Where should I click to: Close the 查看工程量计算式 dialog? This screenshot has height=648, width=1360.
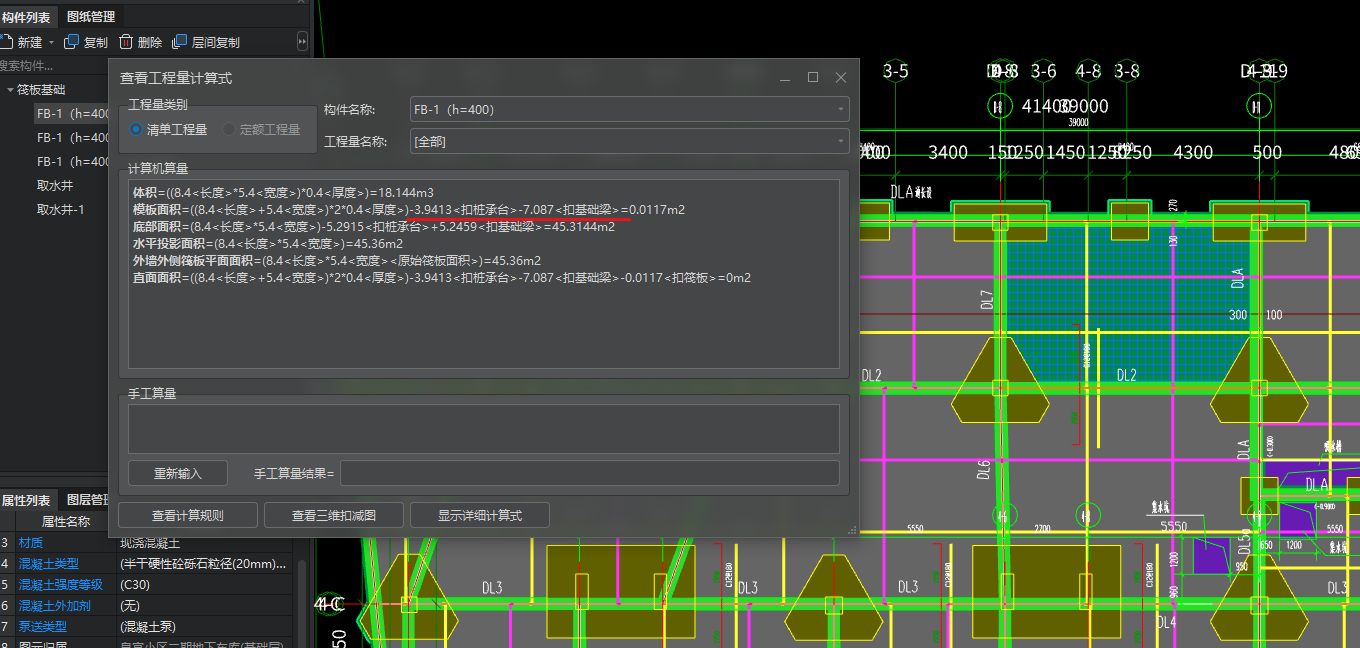tap(841, 77)
